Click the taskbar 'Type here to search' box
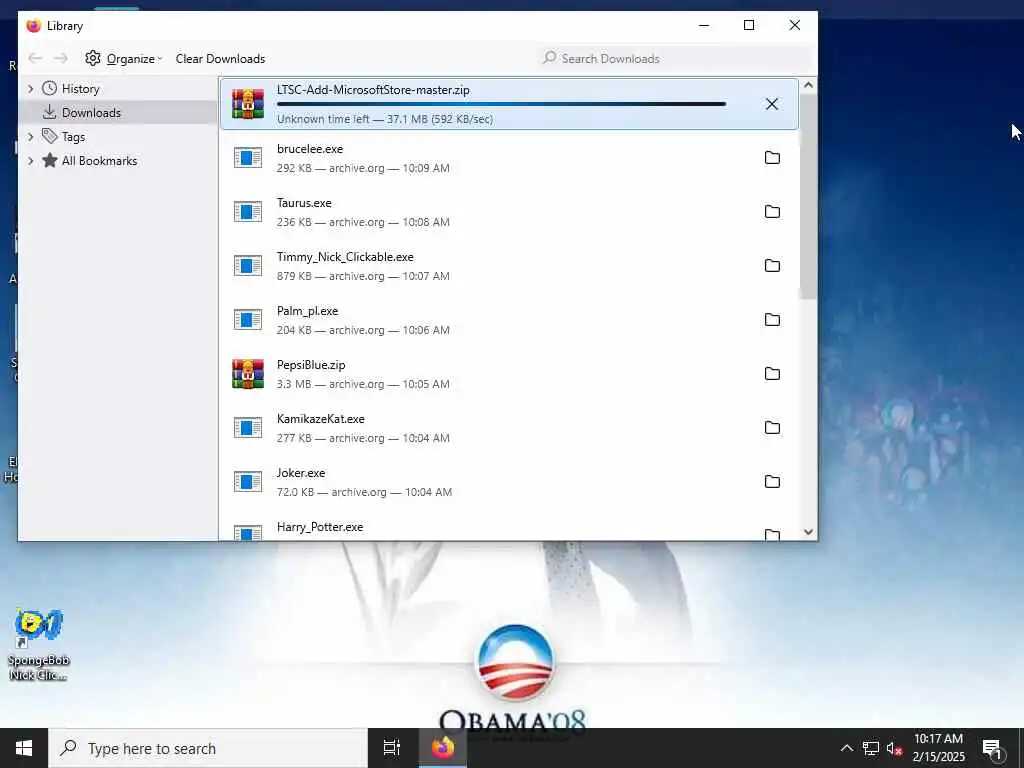The height and width of the screenshot is (768, 1024). pos(208,748)
